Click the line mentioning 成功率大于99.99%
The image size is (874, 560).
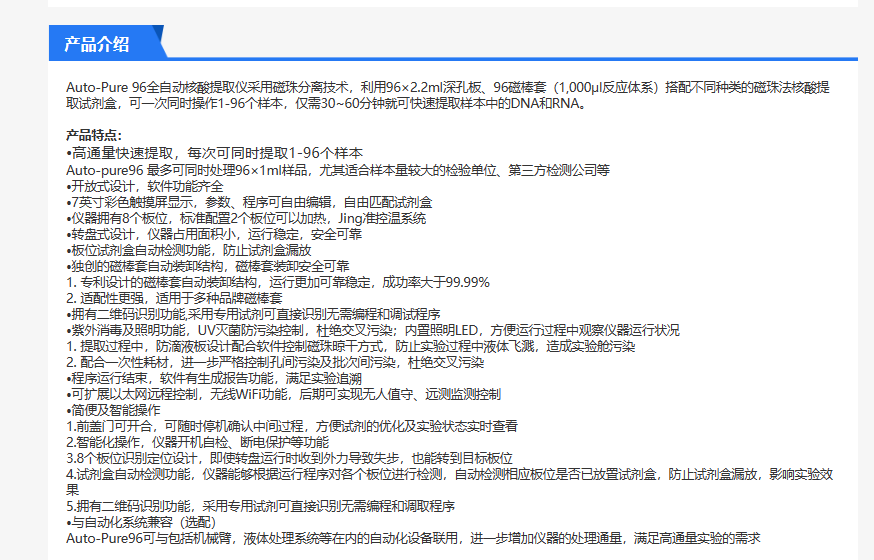click(x=278, y=282)
